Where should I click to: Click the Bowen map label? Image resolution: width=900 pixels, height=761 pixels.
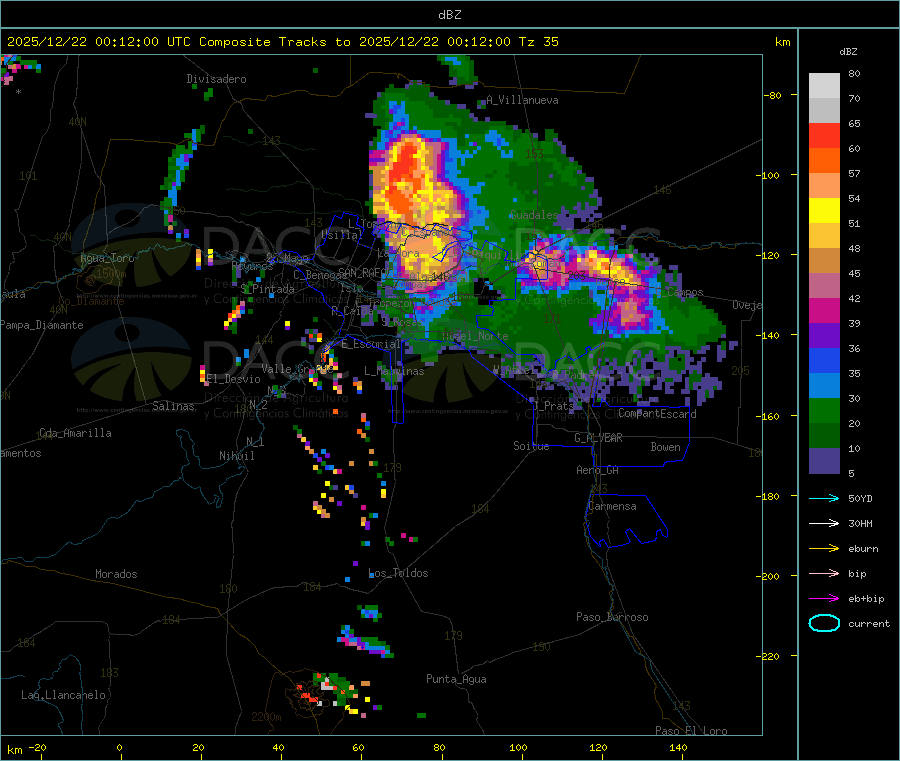[665, 447]
